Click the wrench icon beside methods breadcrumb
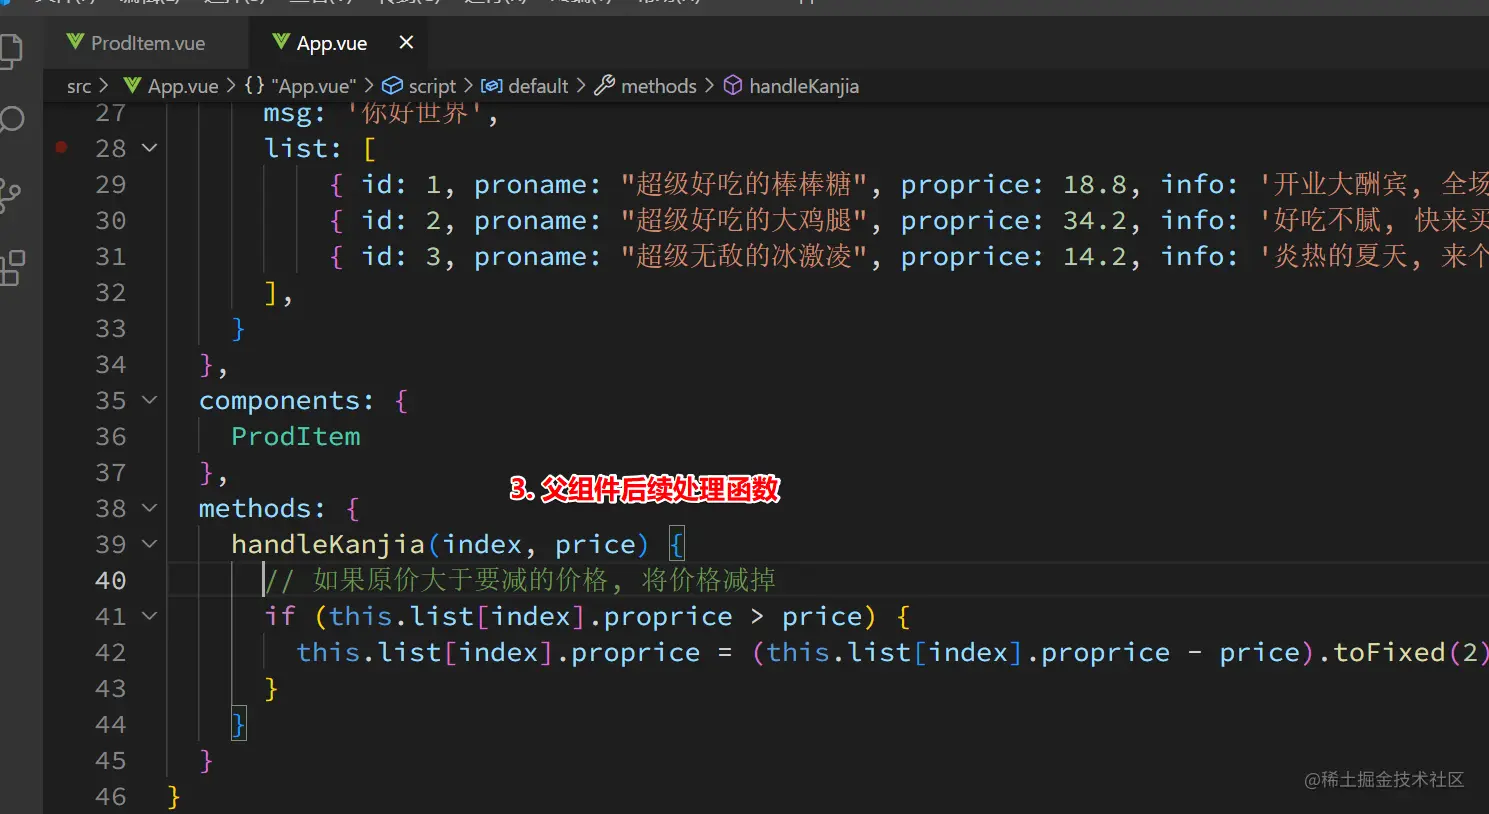Viewport: 1489px width, 814px height. [604, 86]
